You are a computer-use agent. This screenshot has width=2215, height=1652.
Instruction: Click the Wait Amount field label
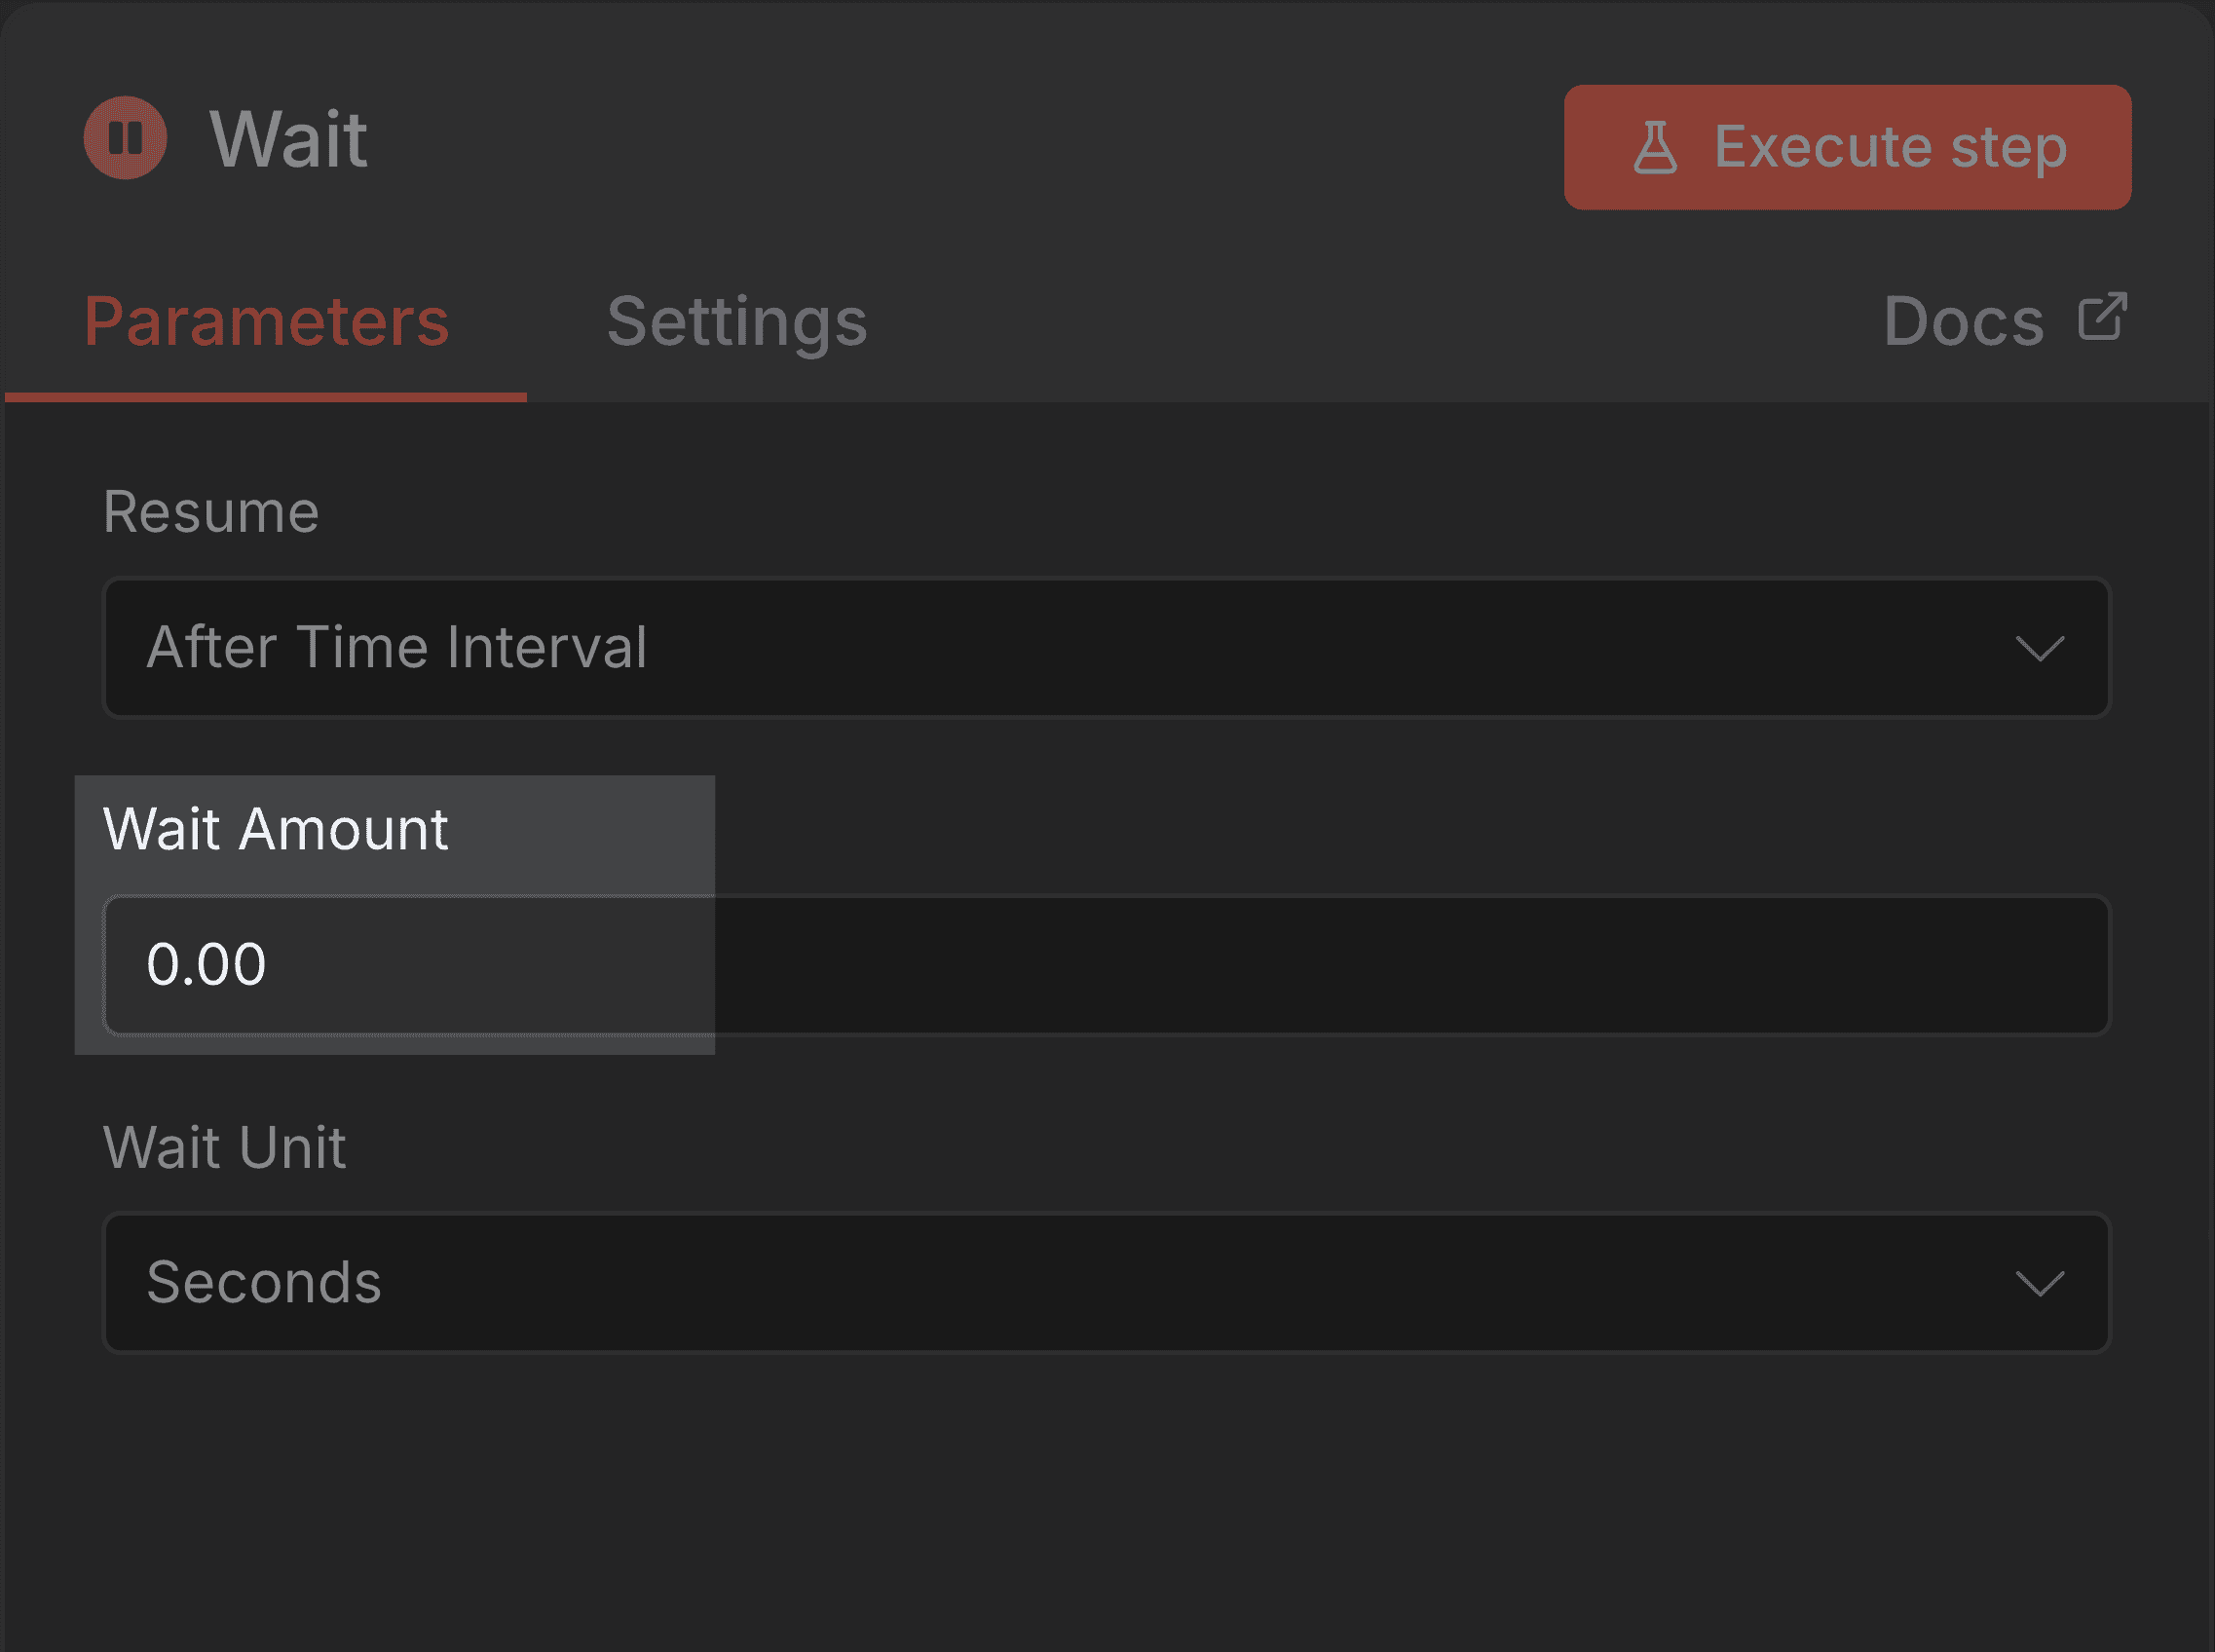[x=275, y=828]
